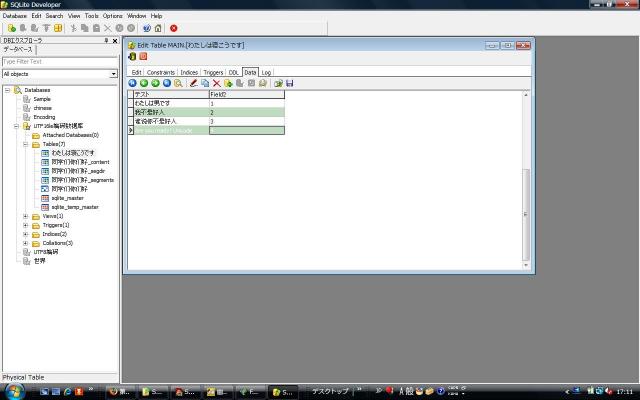Open the Window menu
The image size is (640, 400).
[137, 16]
